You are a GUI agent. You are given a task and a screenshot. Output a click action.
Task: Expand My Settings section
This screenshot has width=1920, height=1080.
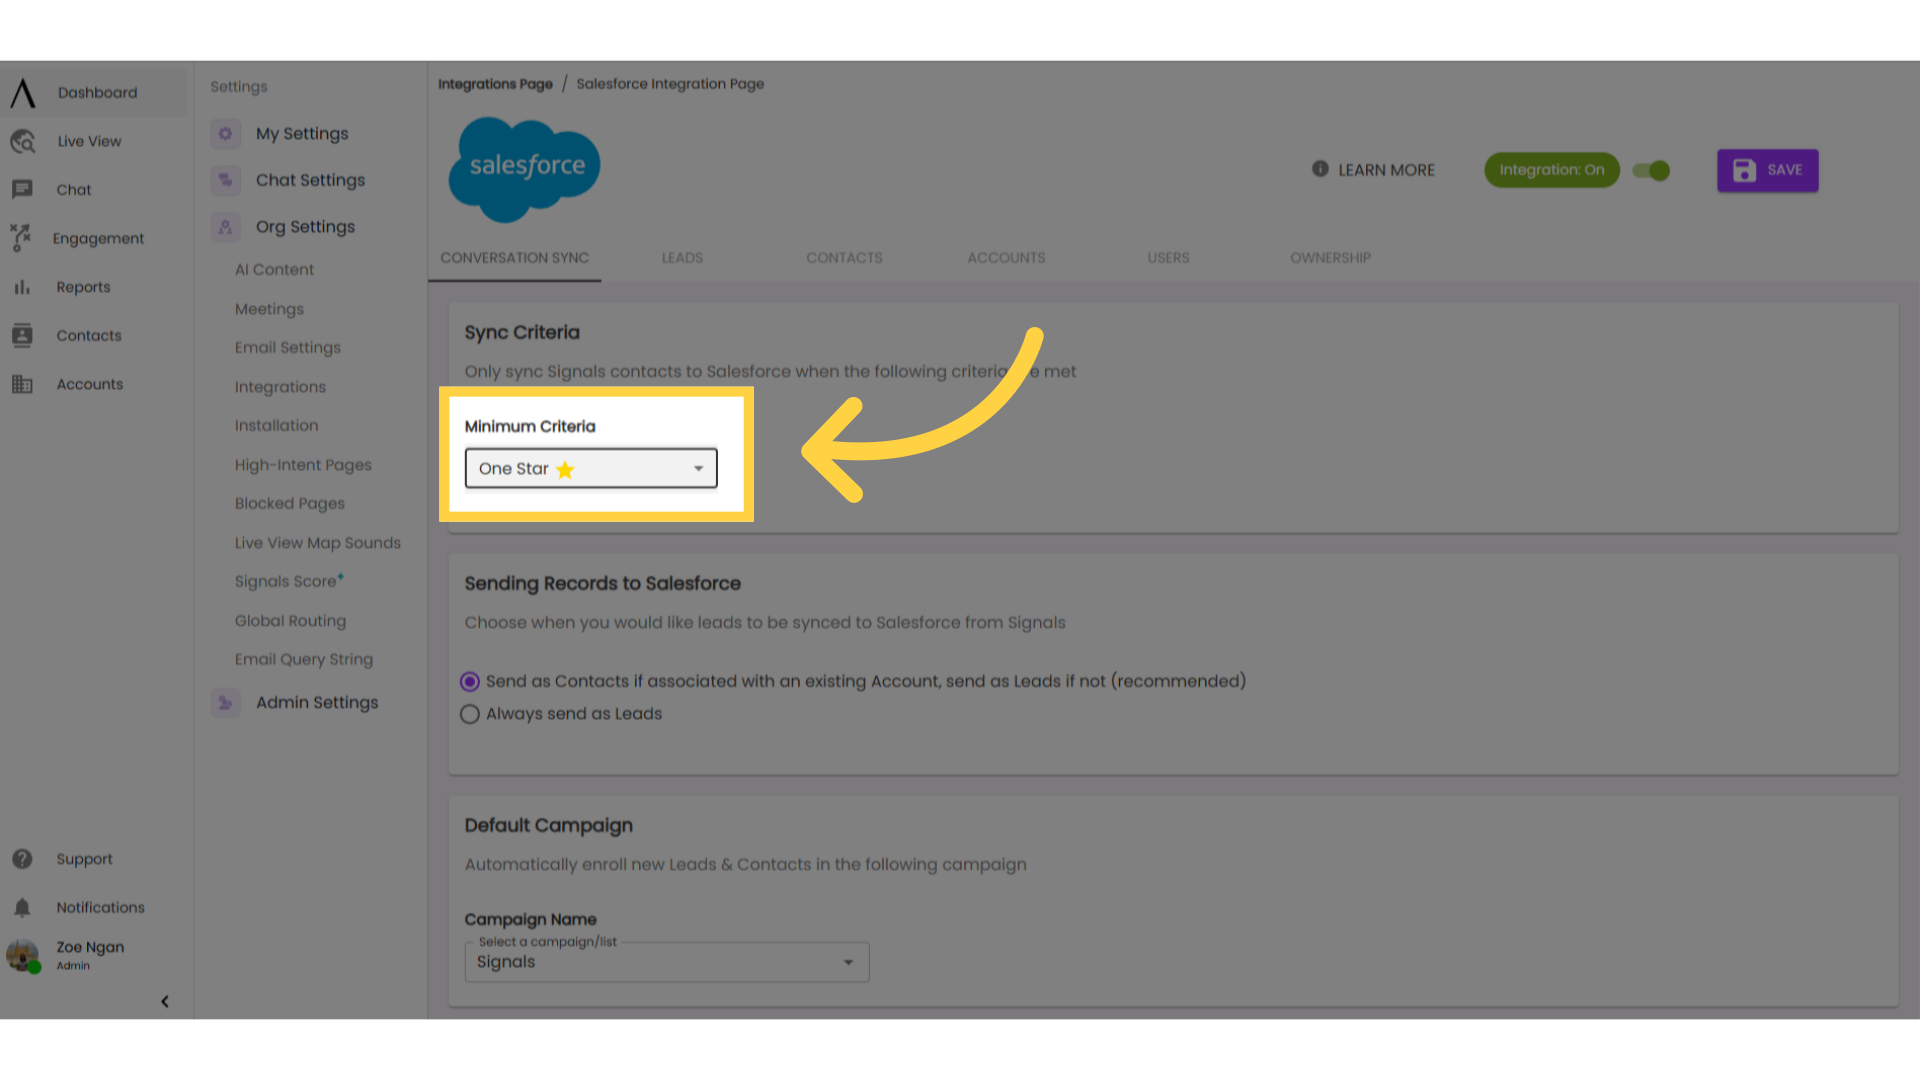click(x=302, y=133)
